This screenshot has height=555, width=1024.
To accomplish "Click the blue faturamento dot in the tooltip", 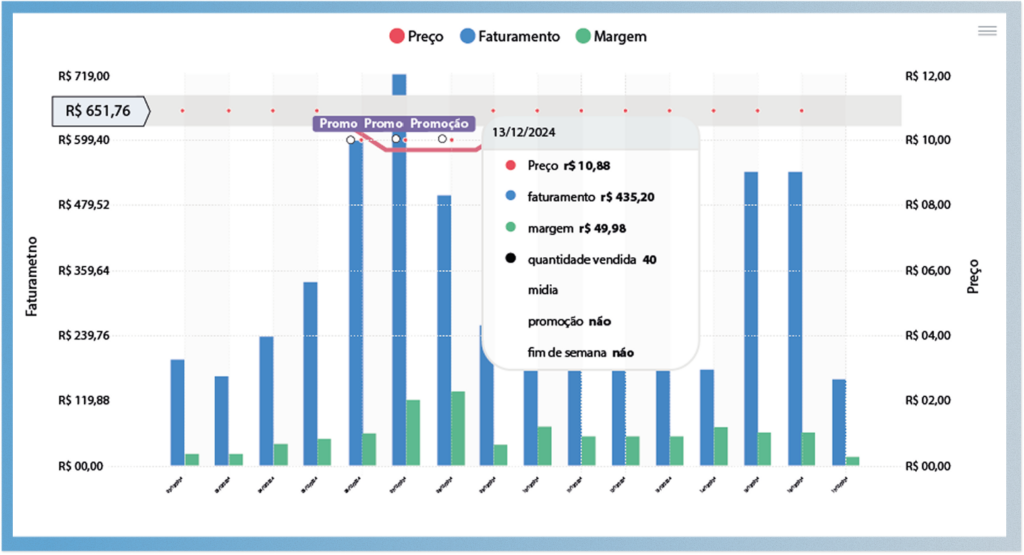I will click(x=511, y=197).
